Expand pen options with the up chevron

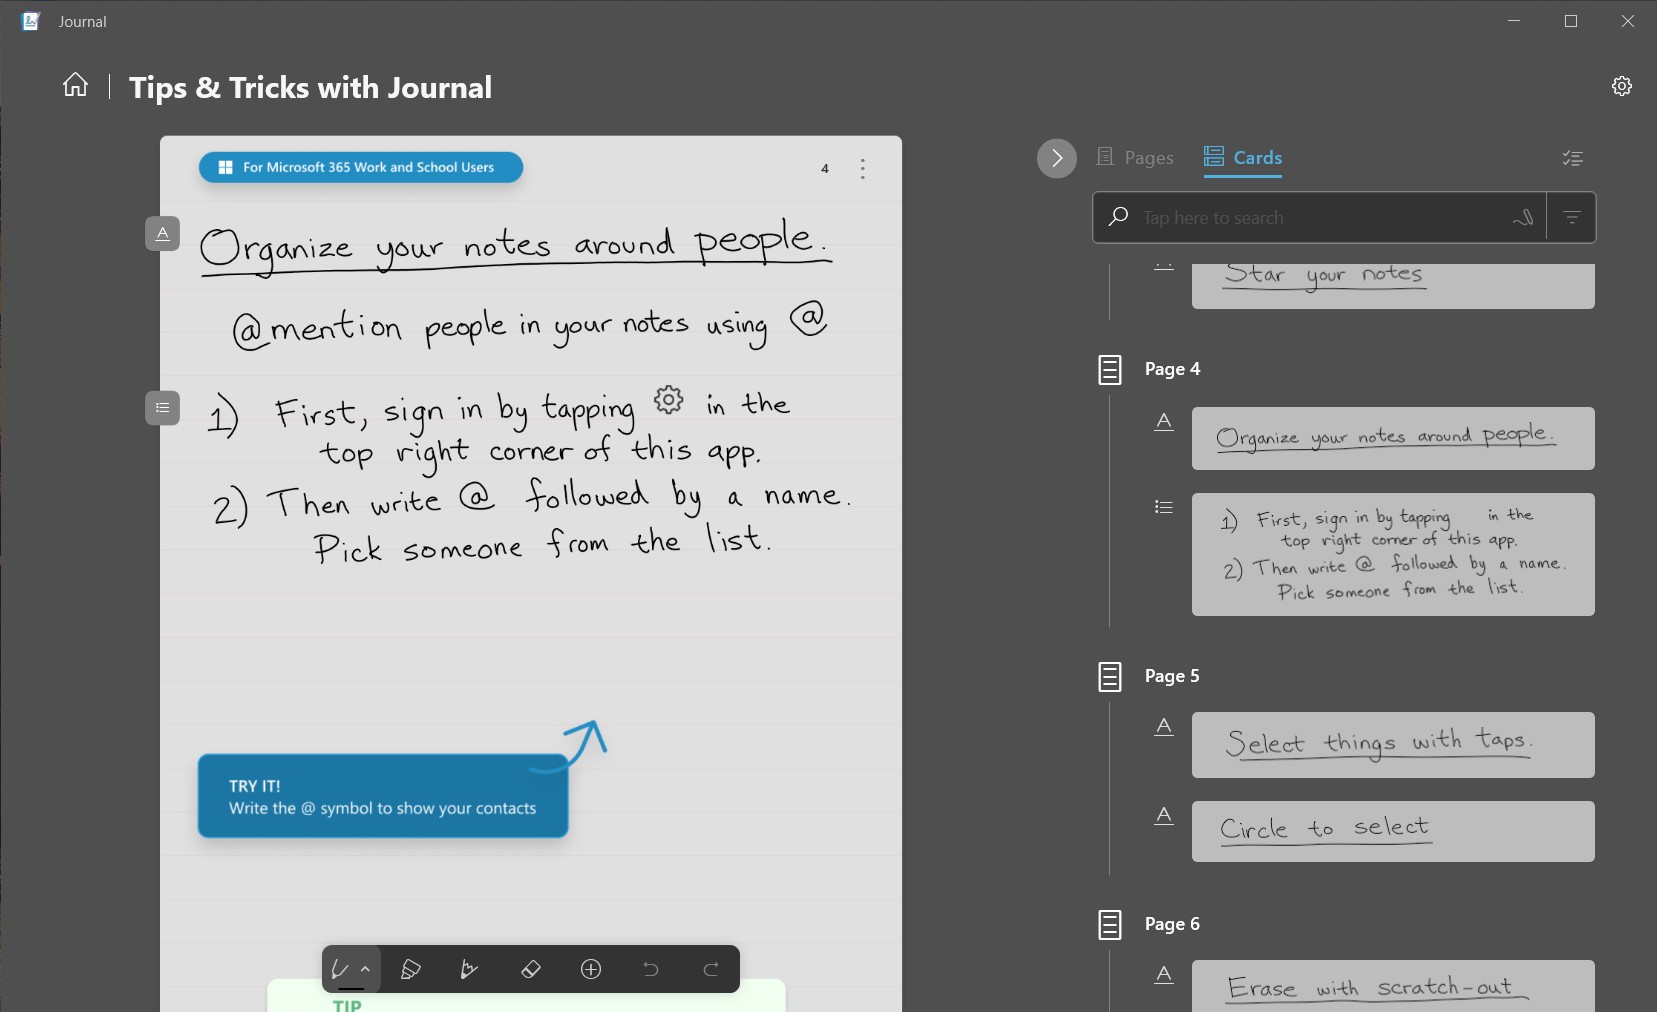coord(366,969)
